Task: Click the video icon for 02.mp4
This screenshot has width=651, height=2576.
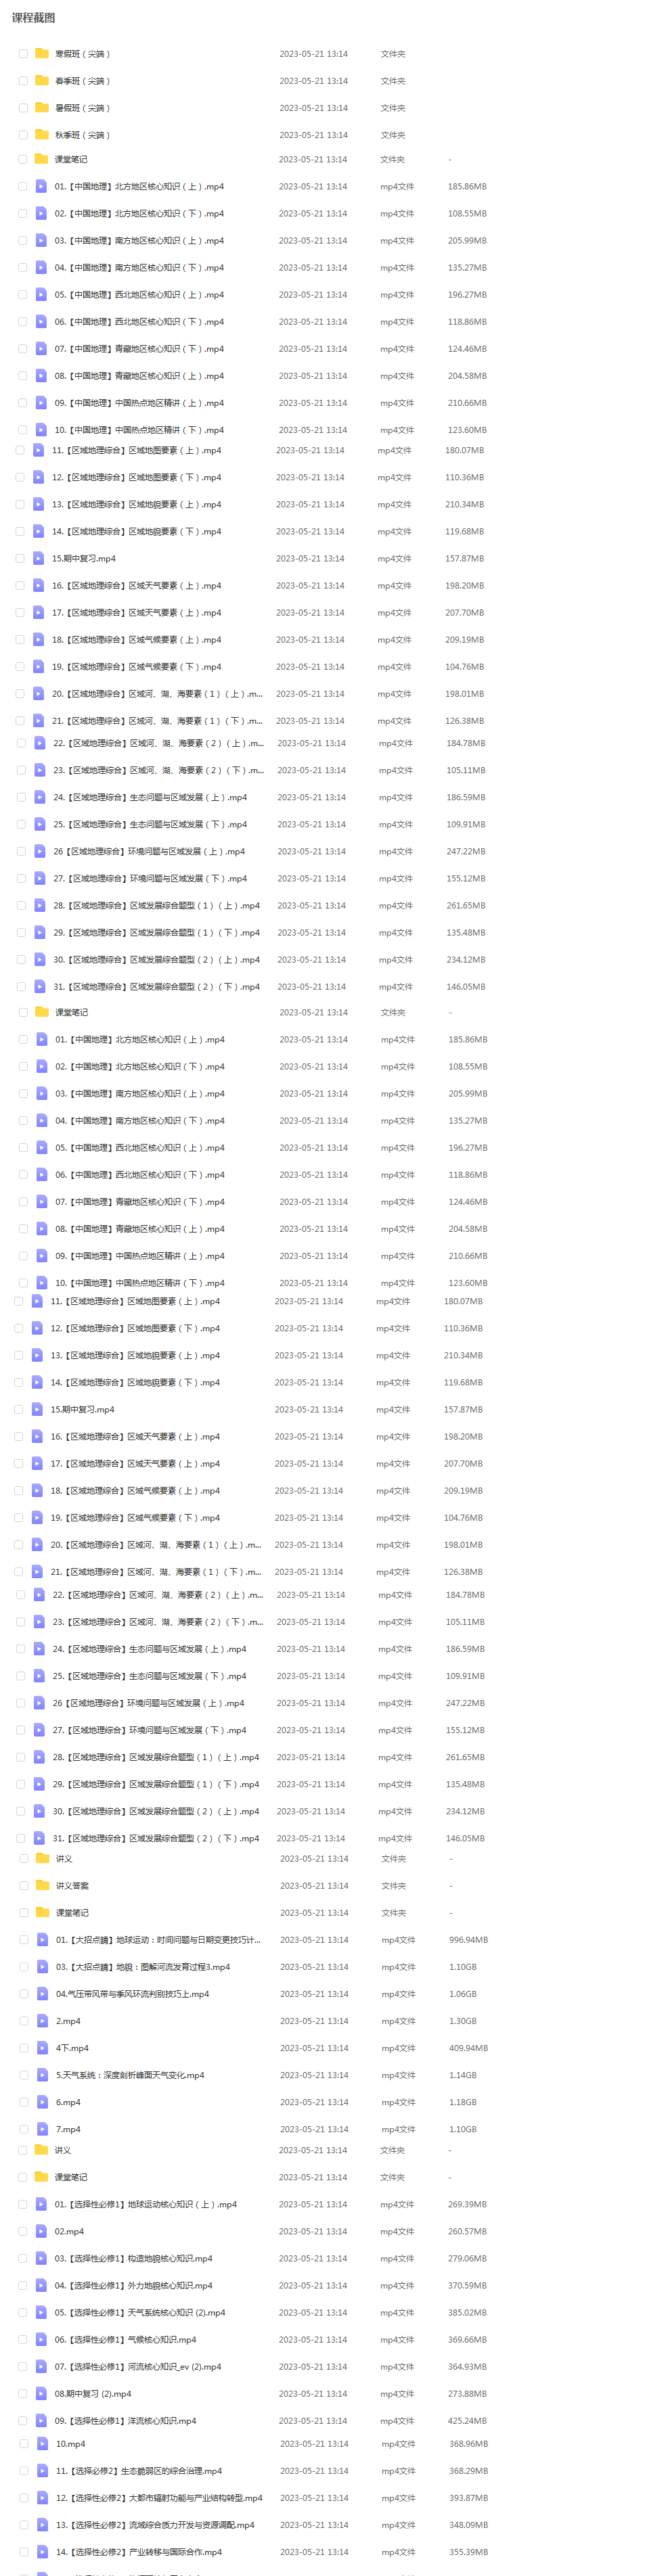Action: tap(41, 2230)
